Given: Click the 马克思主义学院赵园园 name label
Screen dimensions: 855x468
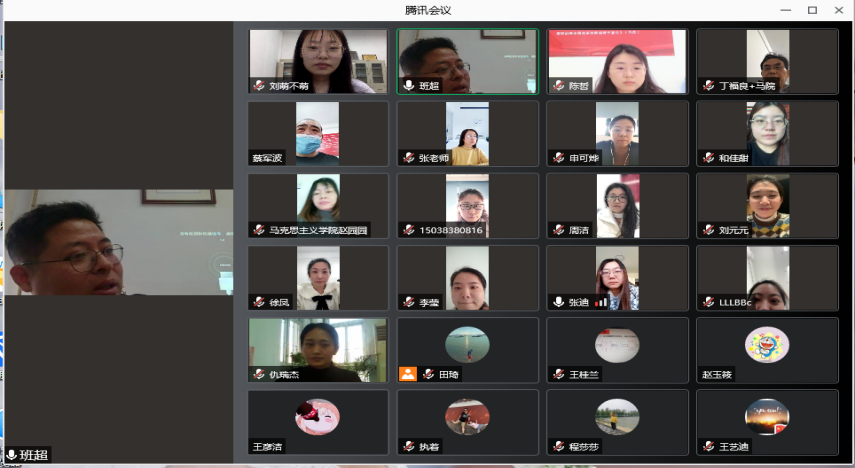Looking at the screenshot, I should (x=318, y=230).
